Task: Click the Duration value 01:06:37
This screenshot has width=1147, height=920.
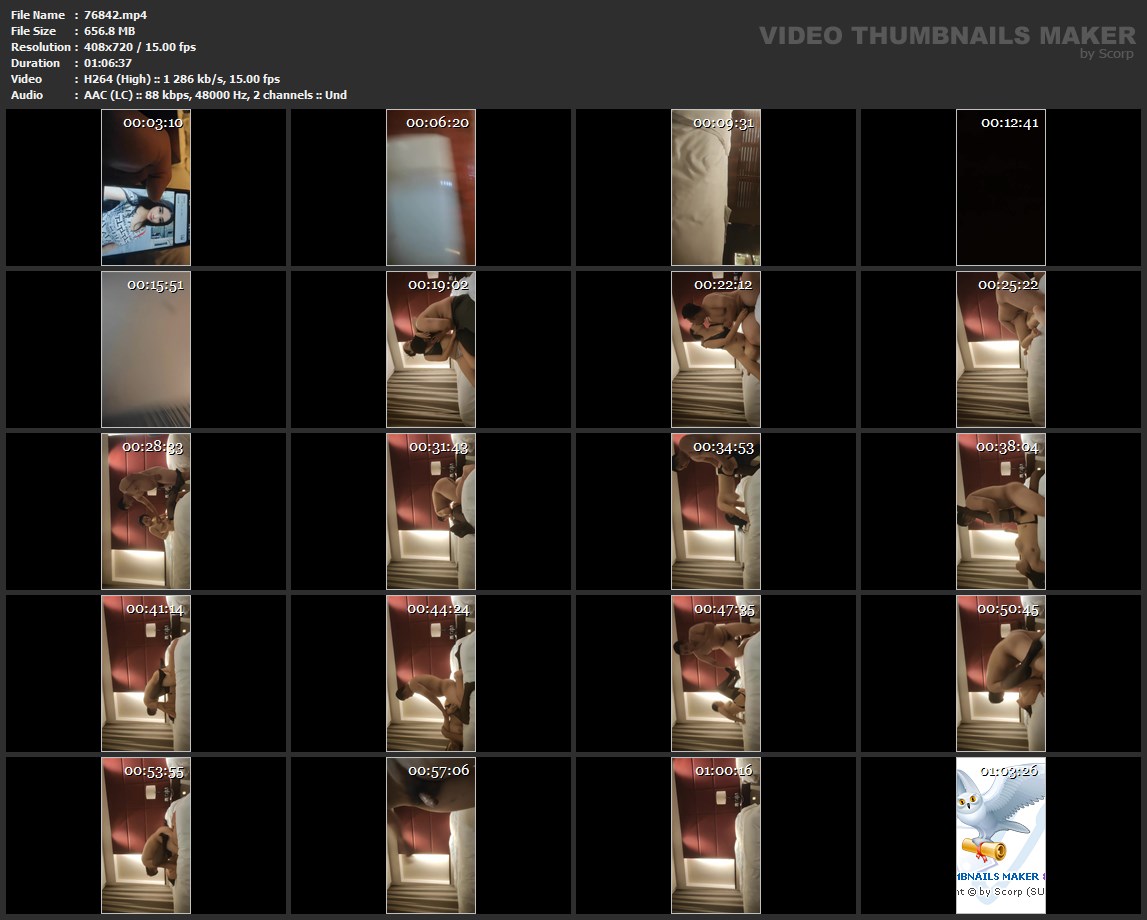Action: [108, 63]
